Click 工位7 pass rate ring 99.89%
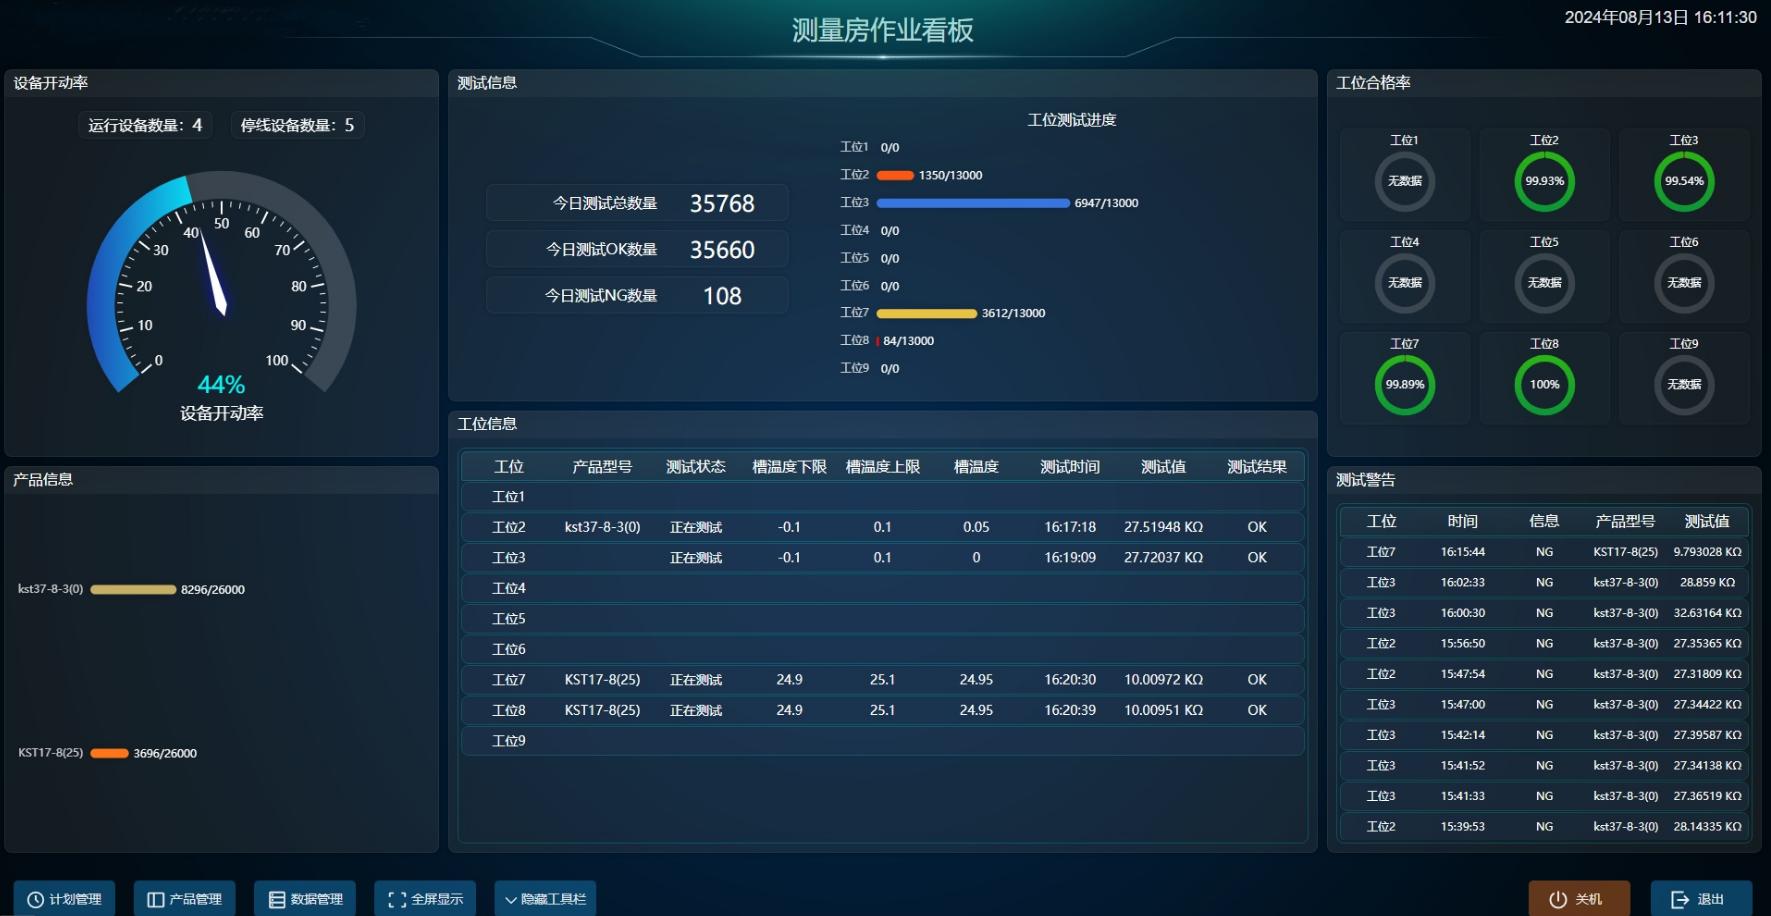1771x916 pixels. pyautogui.click(x=1405, y=385)
